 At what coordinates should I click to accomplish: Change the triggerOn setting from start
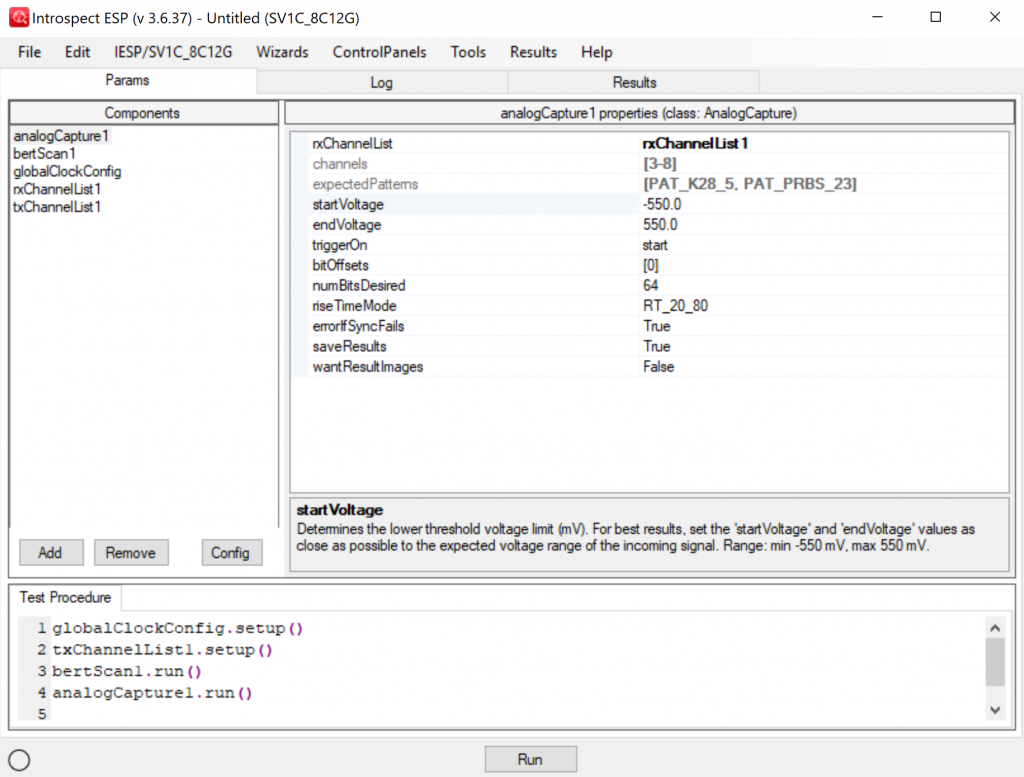click(x=655, y=244)
